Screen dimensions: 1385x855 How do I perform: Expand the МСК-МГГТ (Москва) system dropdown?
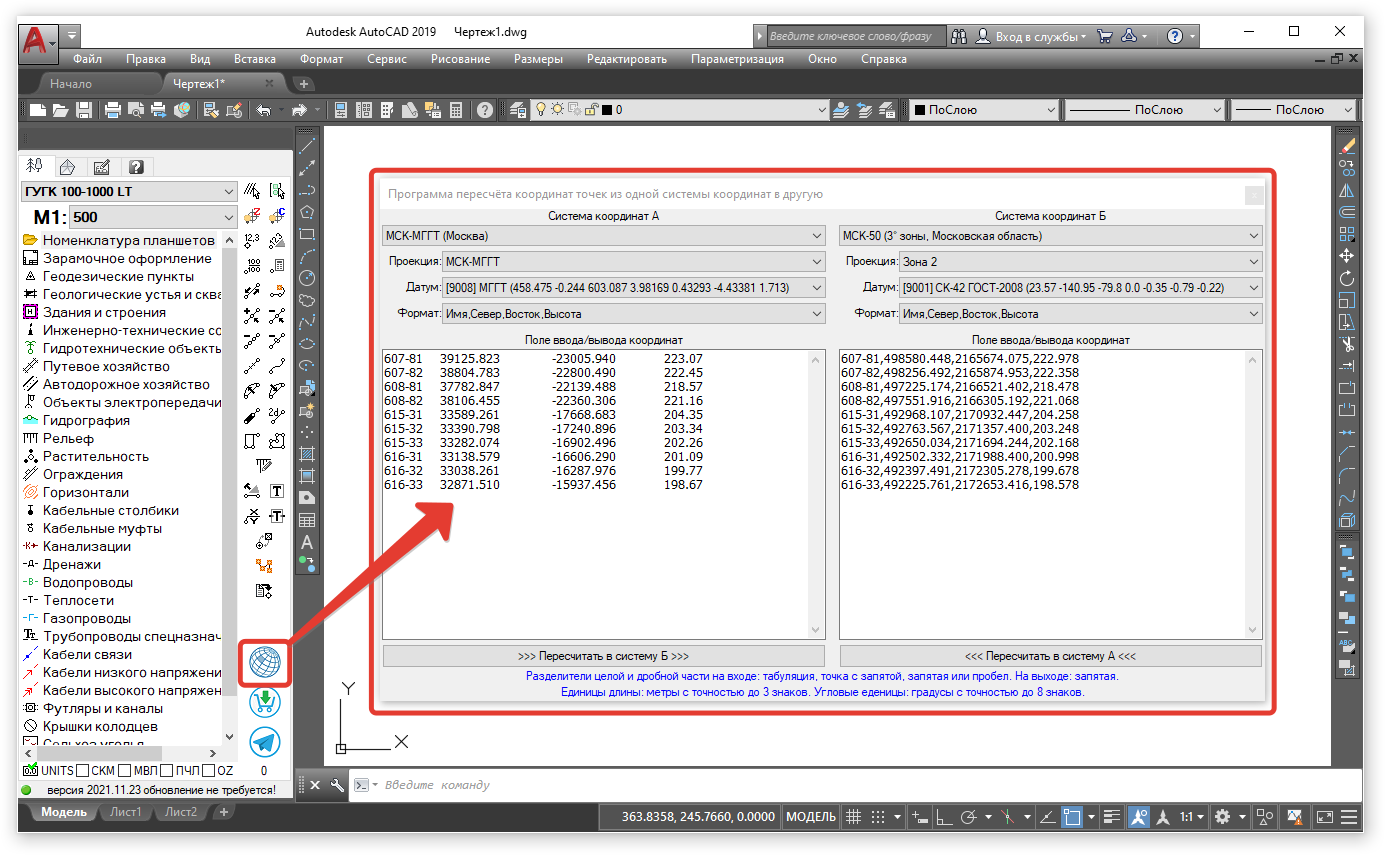tap(603, 236)
